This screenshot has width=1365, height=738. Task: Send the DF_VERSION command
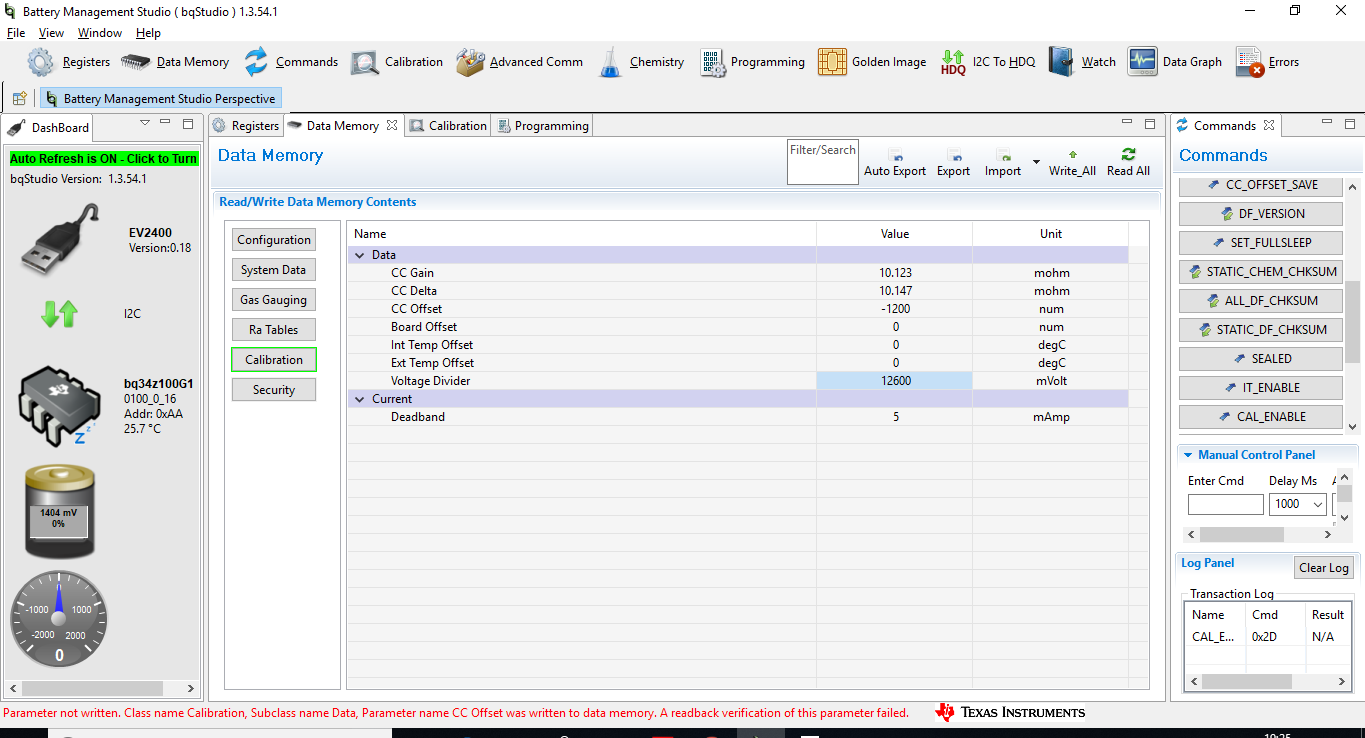pyautogui.click(x=1261, y=213)
